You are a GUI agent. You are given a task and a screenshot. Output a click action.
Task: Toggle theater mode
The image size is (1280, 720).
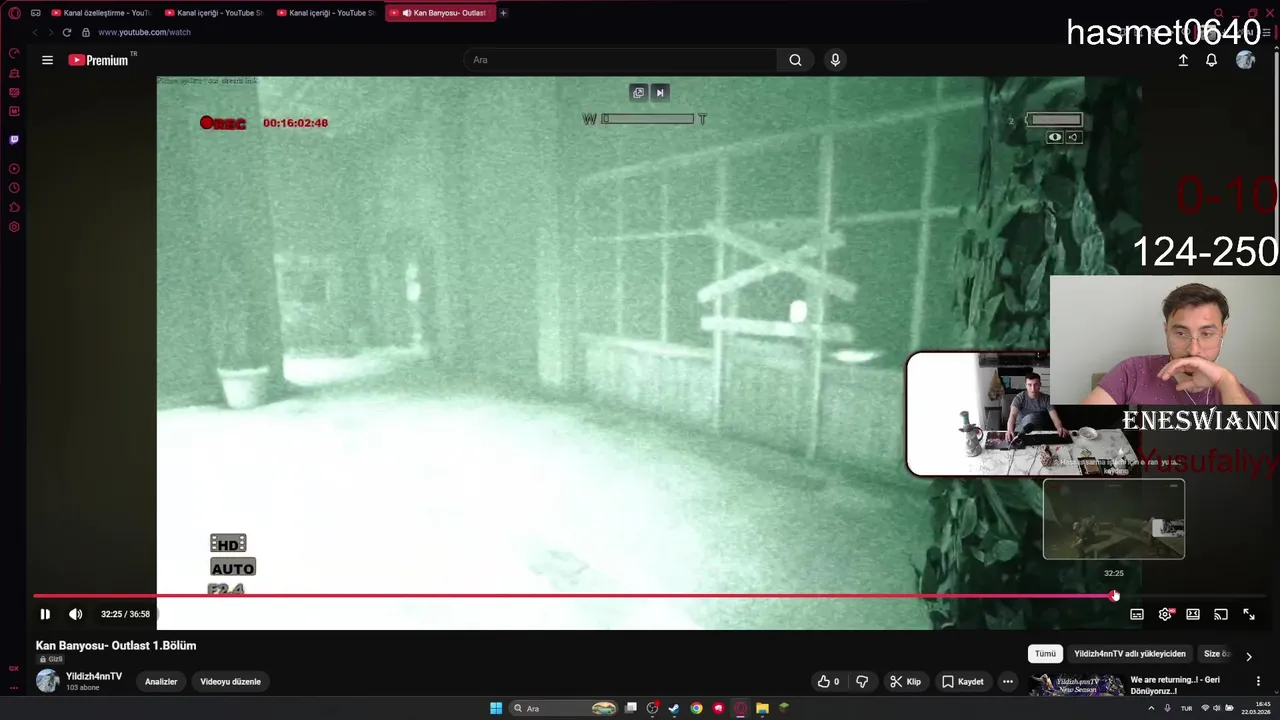click(x=1193, y=614)
